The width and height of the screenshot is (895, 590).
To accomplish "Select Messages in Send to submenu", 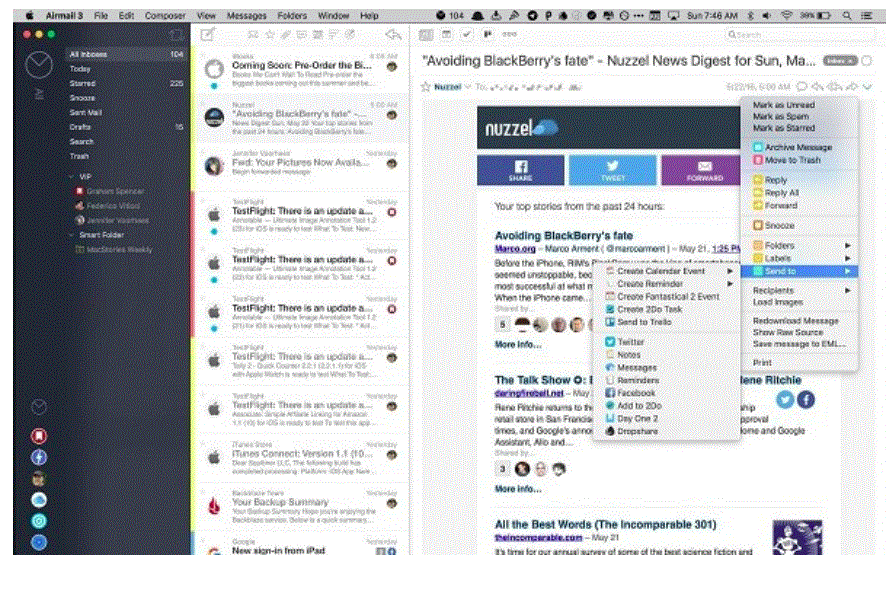I will 667,367.
